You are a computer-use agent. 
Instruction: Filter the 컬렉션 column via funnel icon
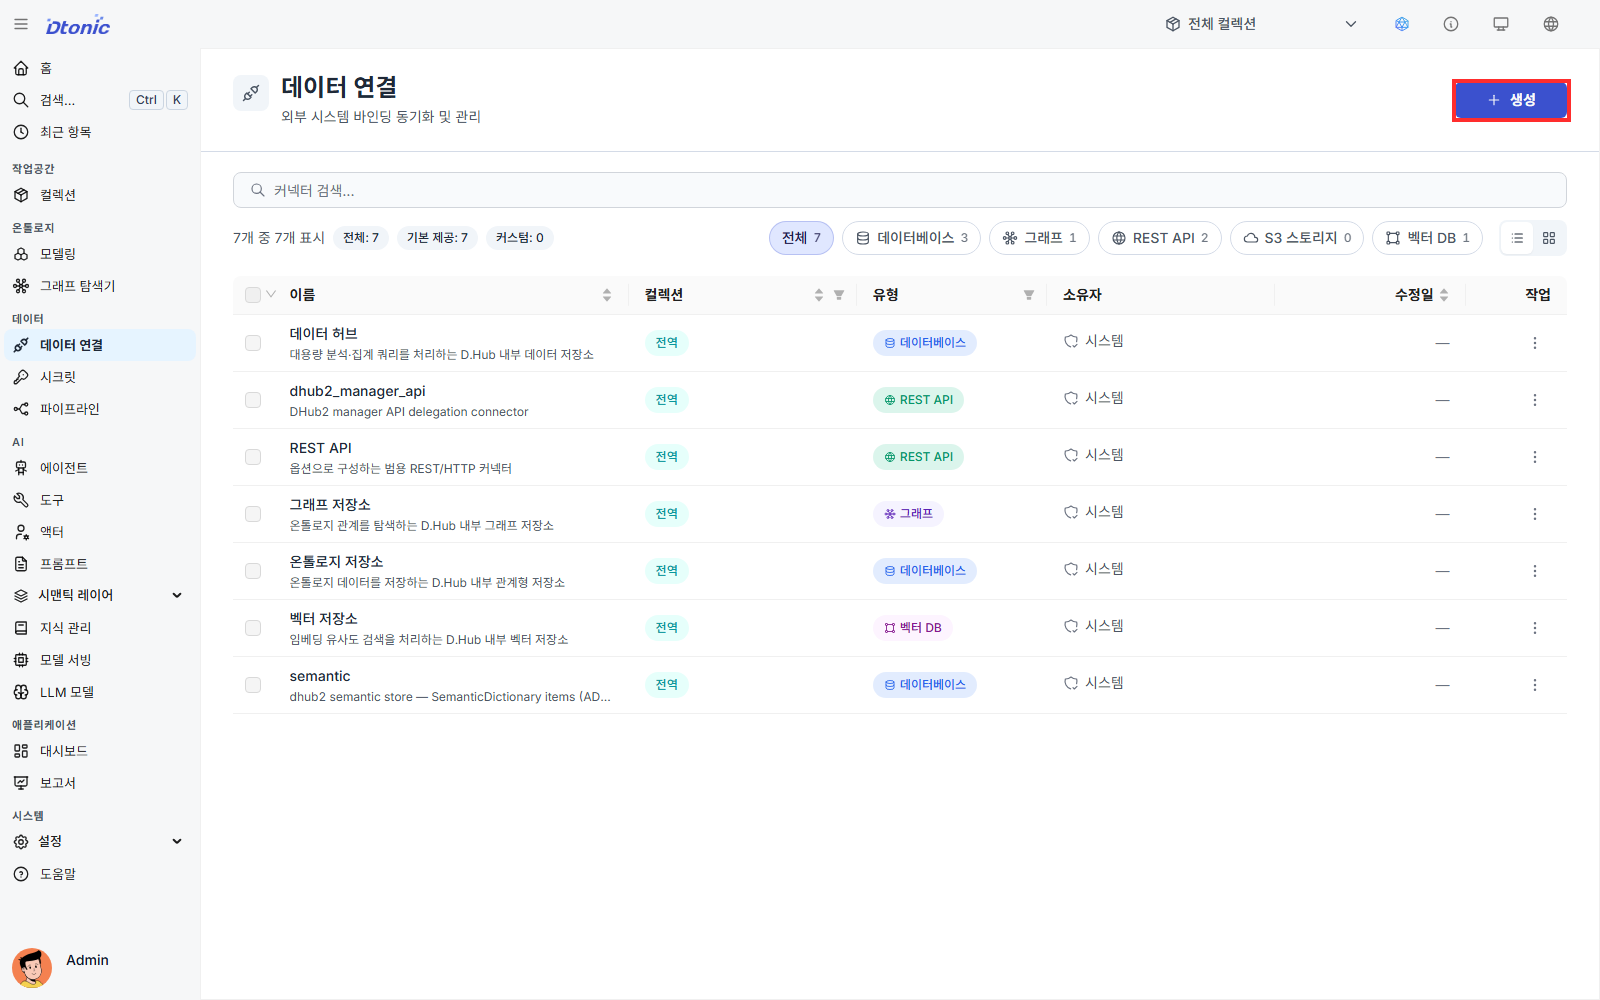(x=839, y=295)
